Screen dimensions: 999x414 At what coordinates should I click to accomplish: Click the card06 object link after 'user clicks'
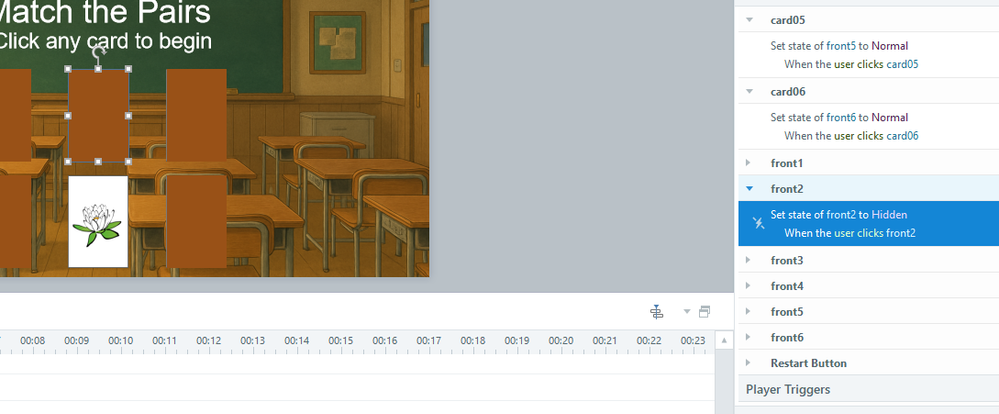click(902, 136)
